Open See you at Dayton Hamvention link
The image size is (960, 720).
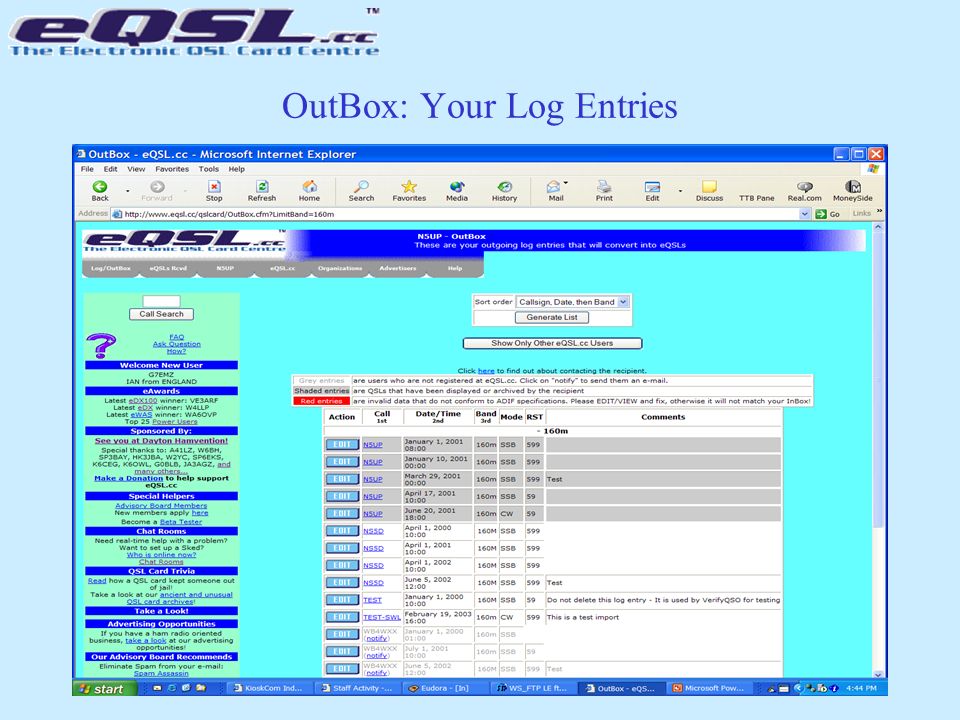(x=161, y=440)
